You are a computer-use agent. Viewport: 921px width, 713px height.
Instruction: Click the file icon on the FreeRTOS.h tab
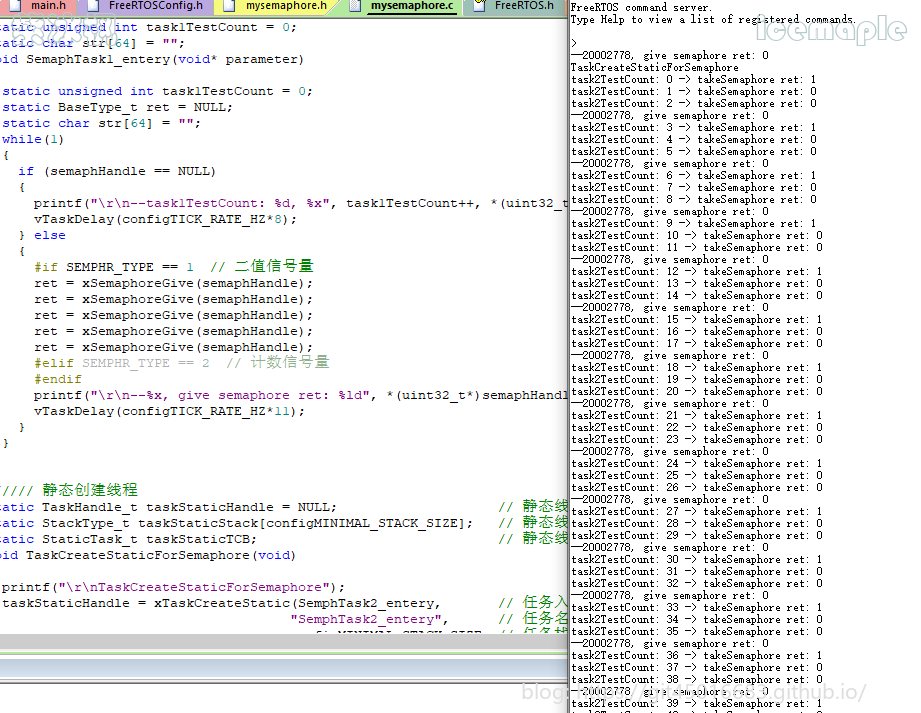[x=480, y=6]
